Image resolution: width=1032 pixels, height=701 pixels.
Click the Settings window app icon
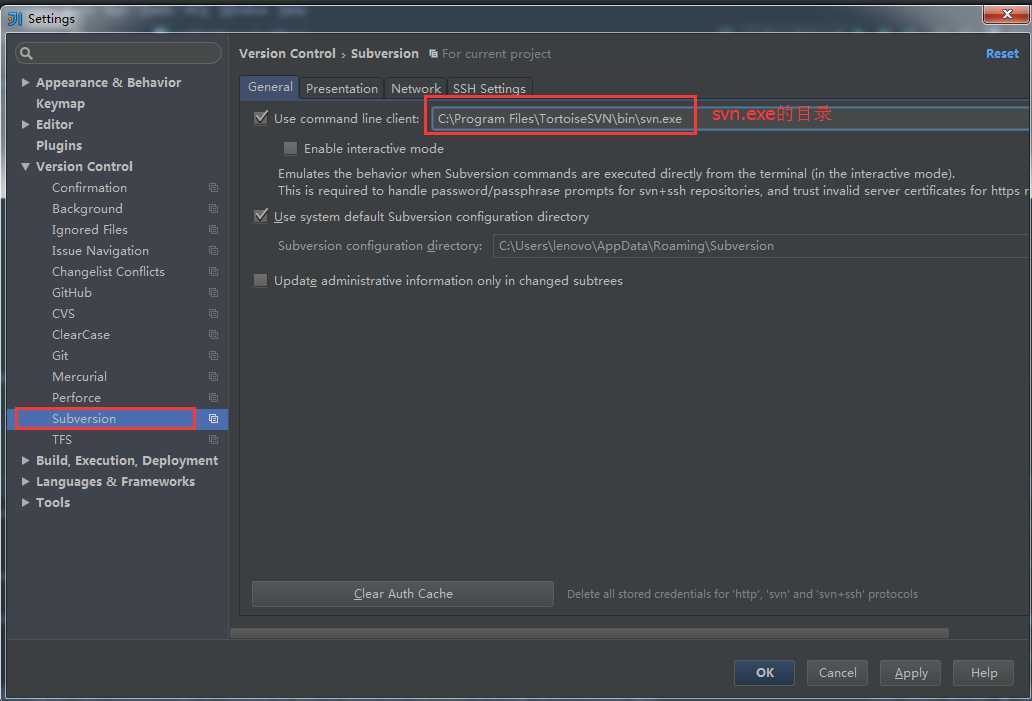click(x=14, y=18)
